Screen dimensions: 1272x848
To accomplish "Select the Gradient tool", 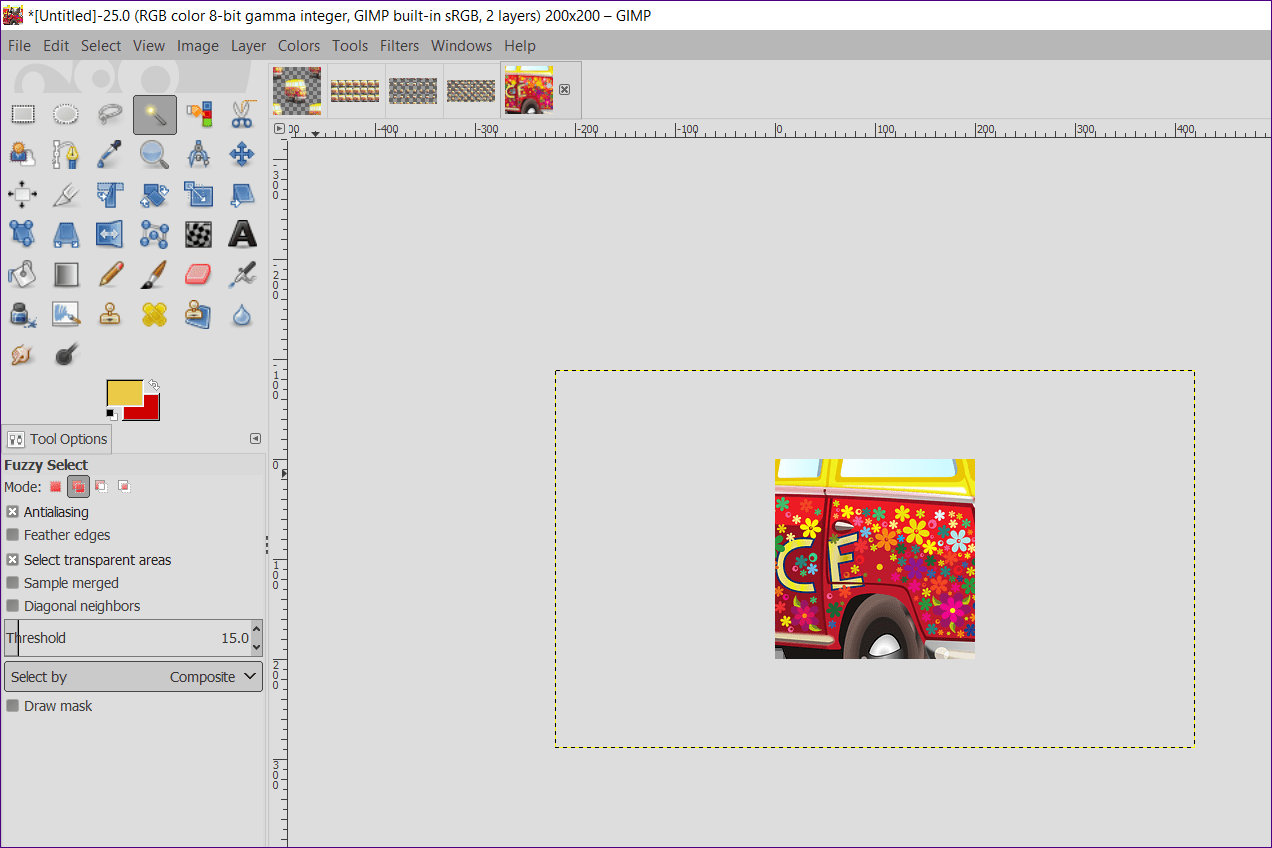I will coord(66,274).
